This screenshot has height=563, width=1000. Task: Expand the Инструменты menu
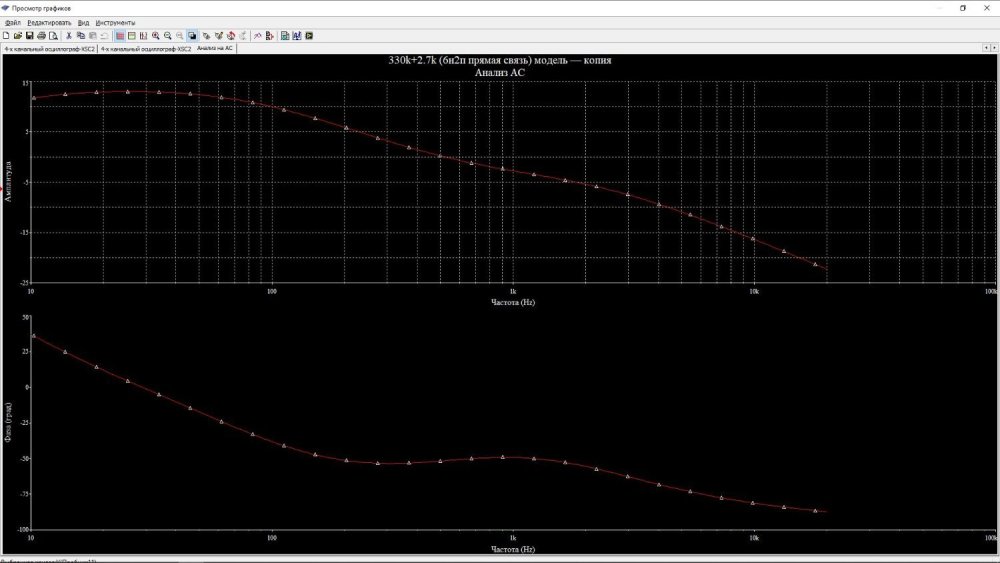tap(115, 21)
